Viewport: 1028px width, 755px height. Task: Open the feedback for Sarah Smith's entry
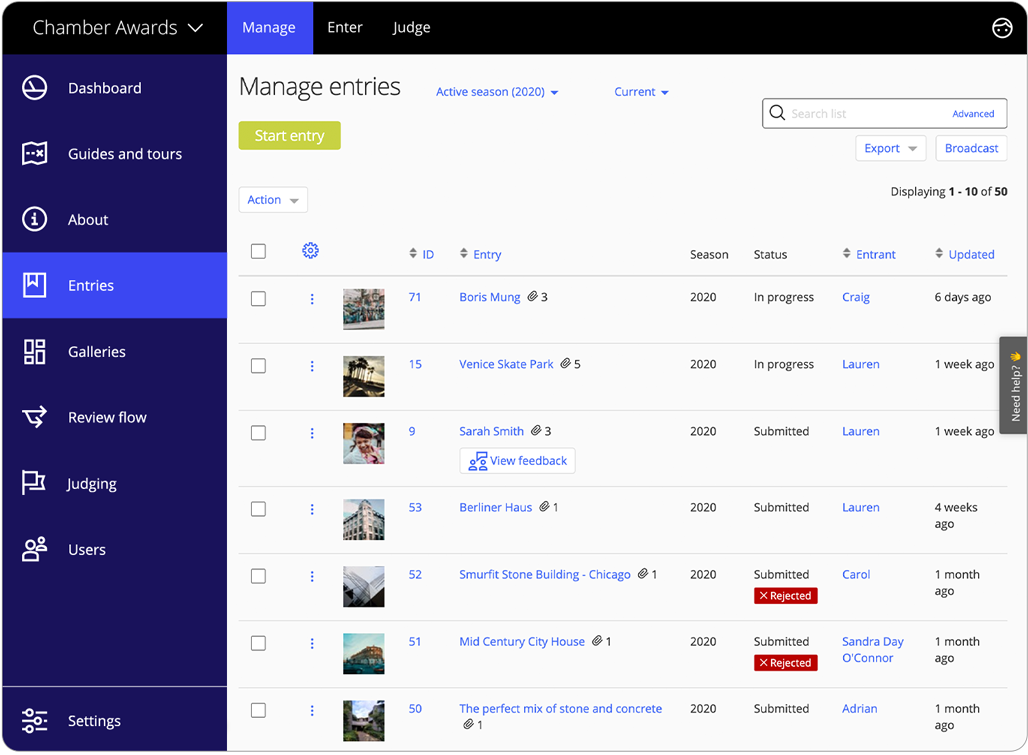(x=517, y=461)
